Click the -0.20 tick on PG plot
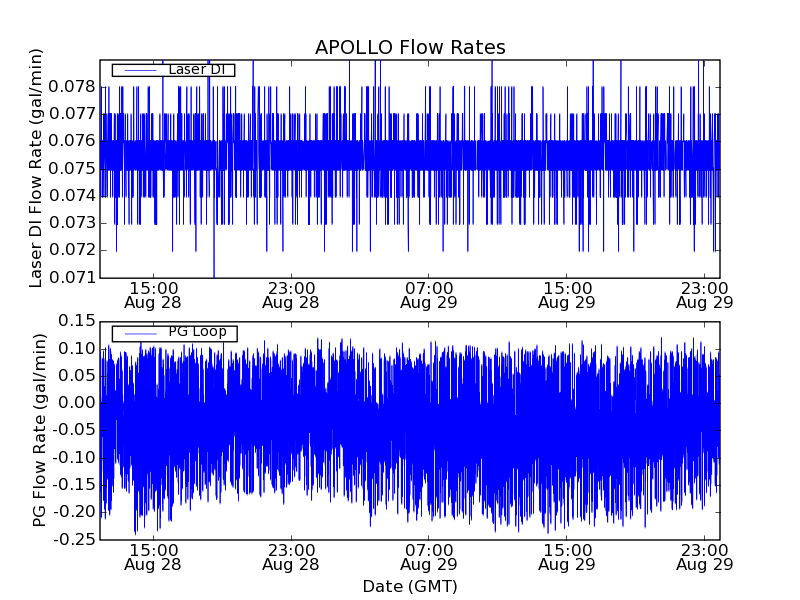The width and height of the screenshot is (800, 600). [x=74, y=512]
